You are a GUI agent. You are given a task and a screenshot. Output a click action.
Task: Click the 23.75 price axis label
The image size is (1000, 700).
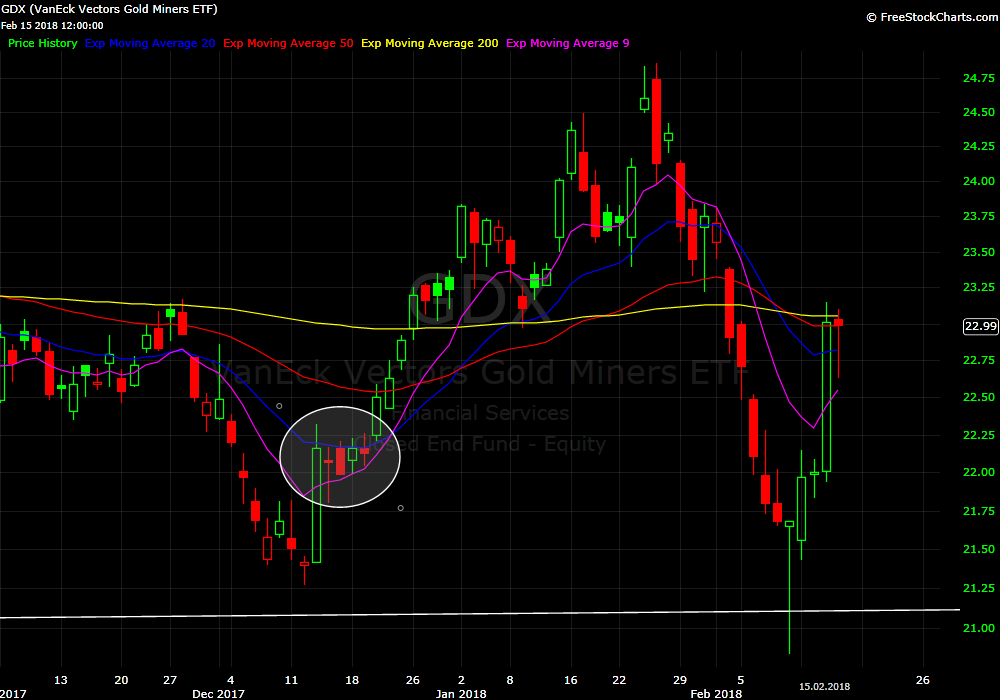pyautogui.click(x=978, y=216)
